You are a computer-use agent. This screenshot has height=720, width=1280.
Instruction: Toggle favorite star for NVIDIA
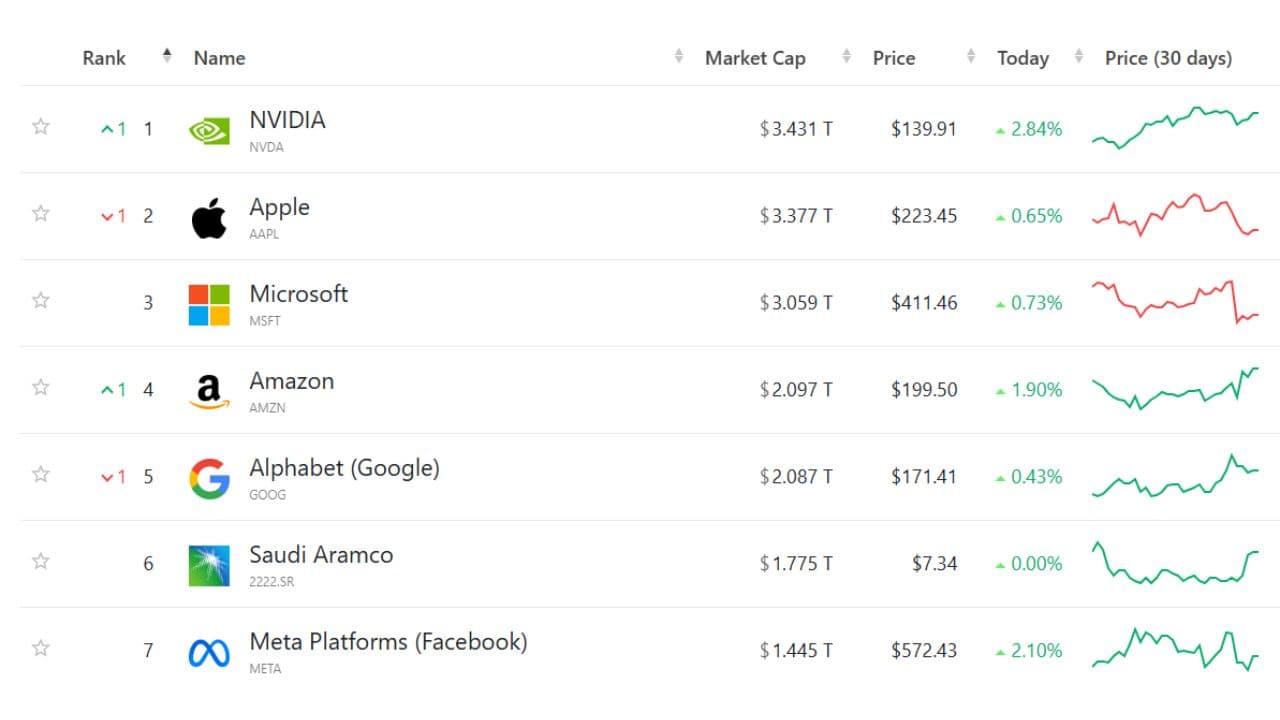pyautogui.click(x=41, y=127)
